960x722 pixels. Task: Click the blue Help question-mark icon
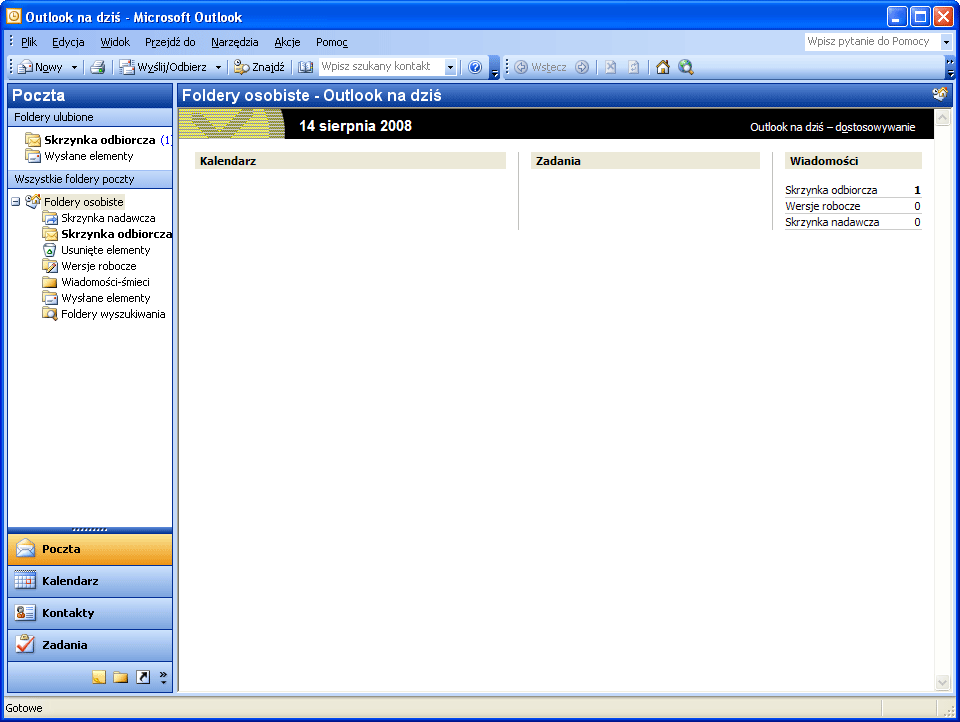tap(474, 67)
